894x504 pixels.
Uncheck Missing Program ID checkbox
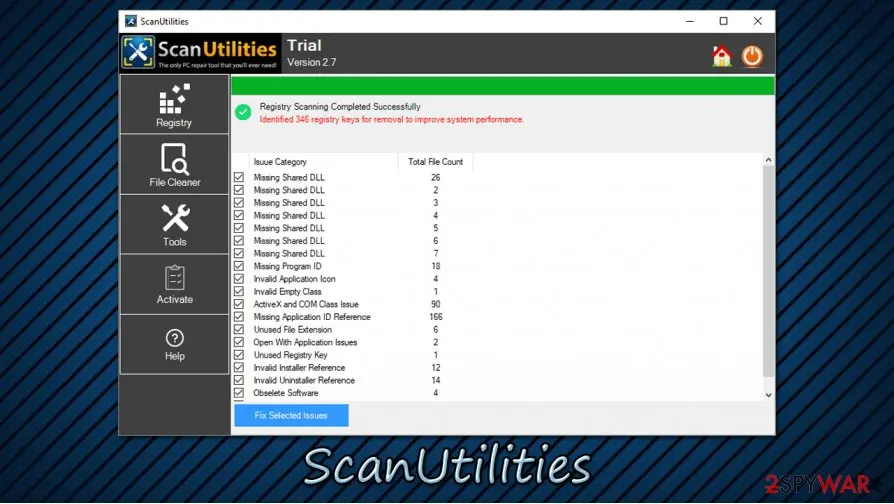(x=239, y=266)
